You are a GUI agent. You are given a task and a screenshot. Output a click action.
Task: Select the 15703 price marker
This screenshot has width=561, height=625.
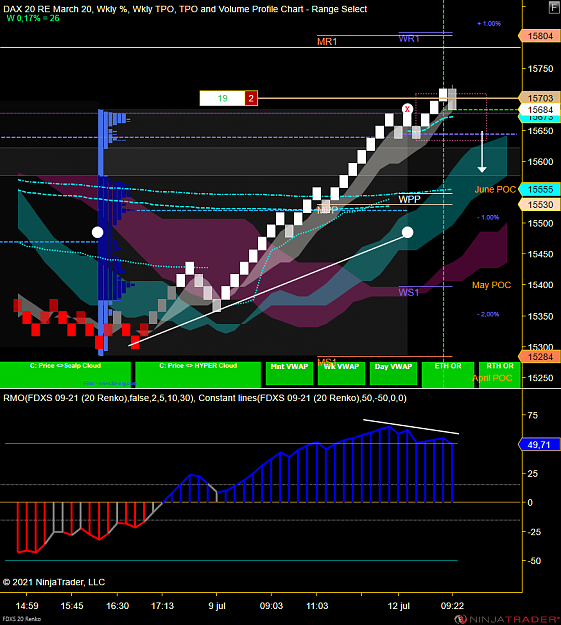[x=540, y=98]
